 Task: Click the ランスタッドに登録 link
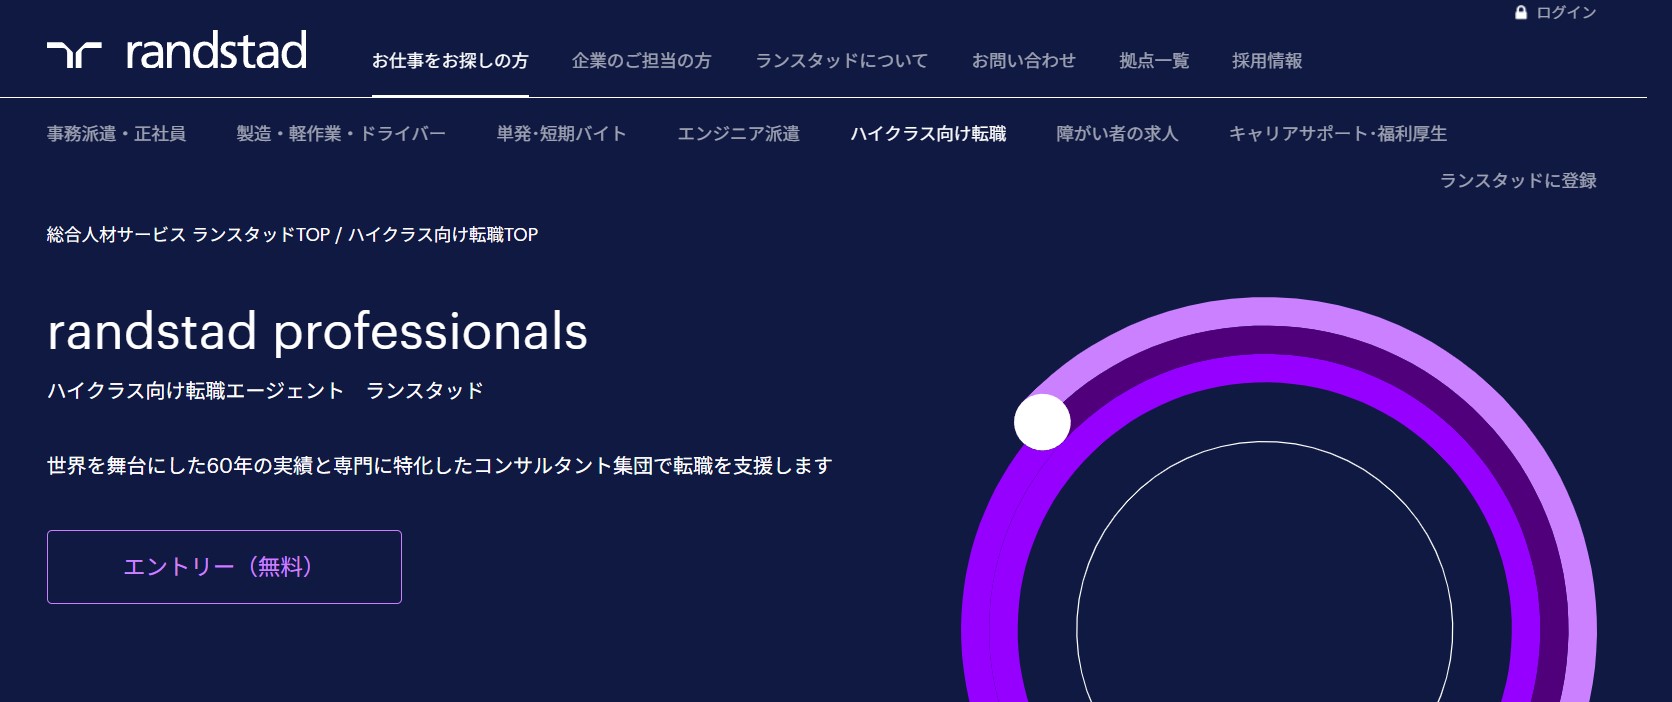[1517, 181]
